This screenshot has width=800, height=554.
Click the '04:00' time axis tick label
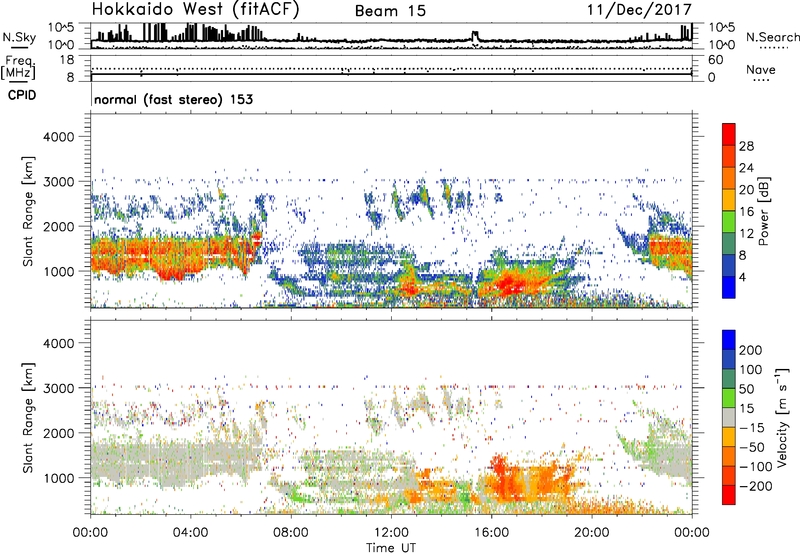(x=191, y=533)
